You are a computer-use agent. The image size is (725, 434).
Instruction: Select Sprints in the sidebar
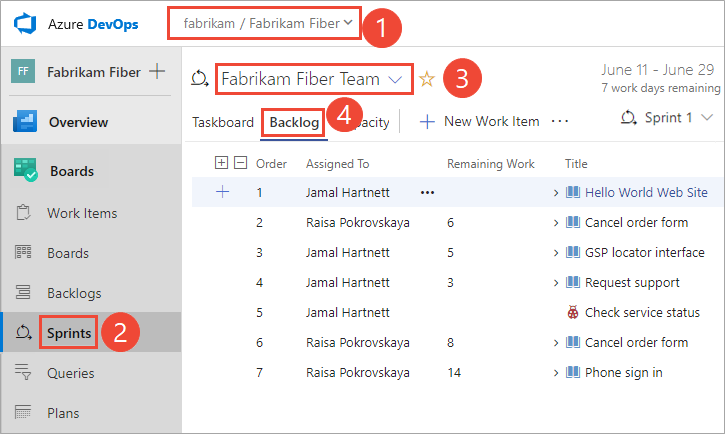[x=69, y=333]
